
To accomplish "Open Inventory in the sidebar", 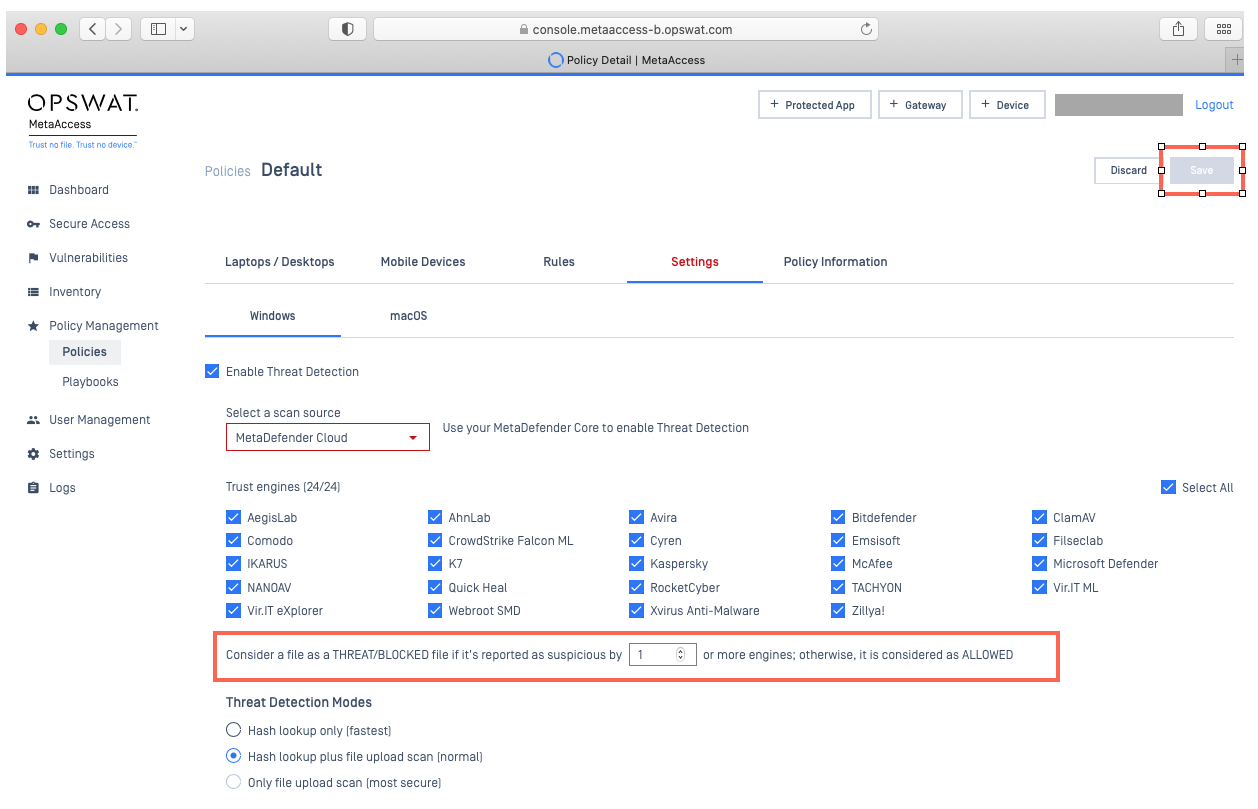I will tap(75, 292).
